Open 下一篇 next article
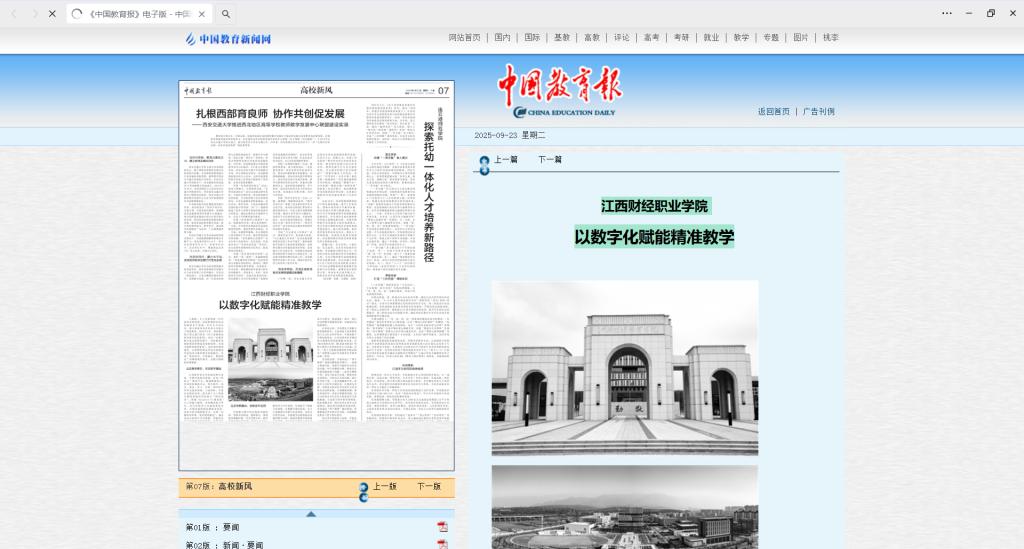The image size is (1024, 549). pos(550,160)
